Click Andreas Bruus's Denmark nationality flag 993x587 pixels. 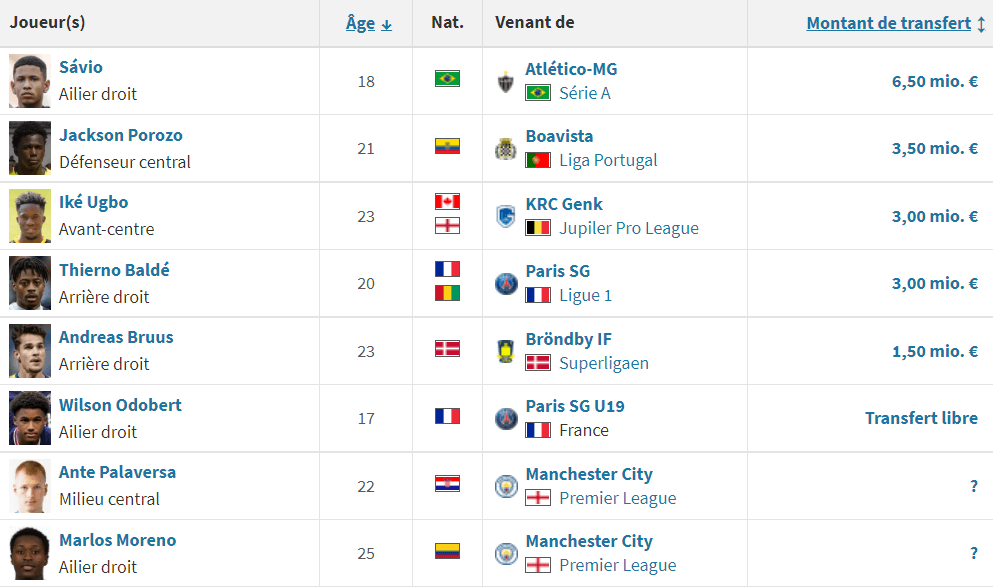click(x=447, y=348)
